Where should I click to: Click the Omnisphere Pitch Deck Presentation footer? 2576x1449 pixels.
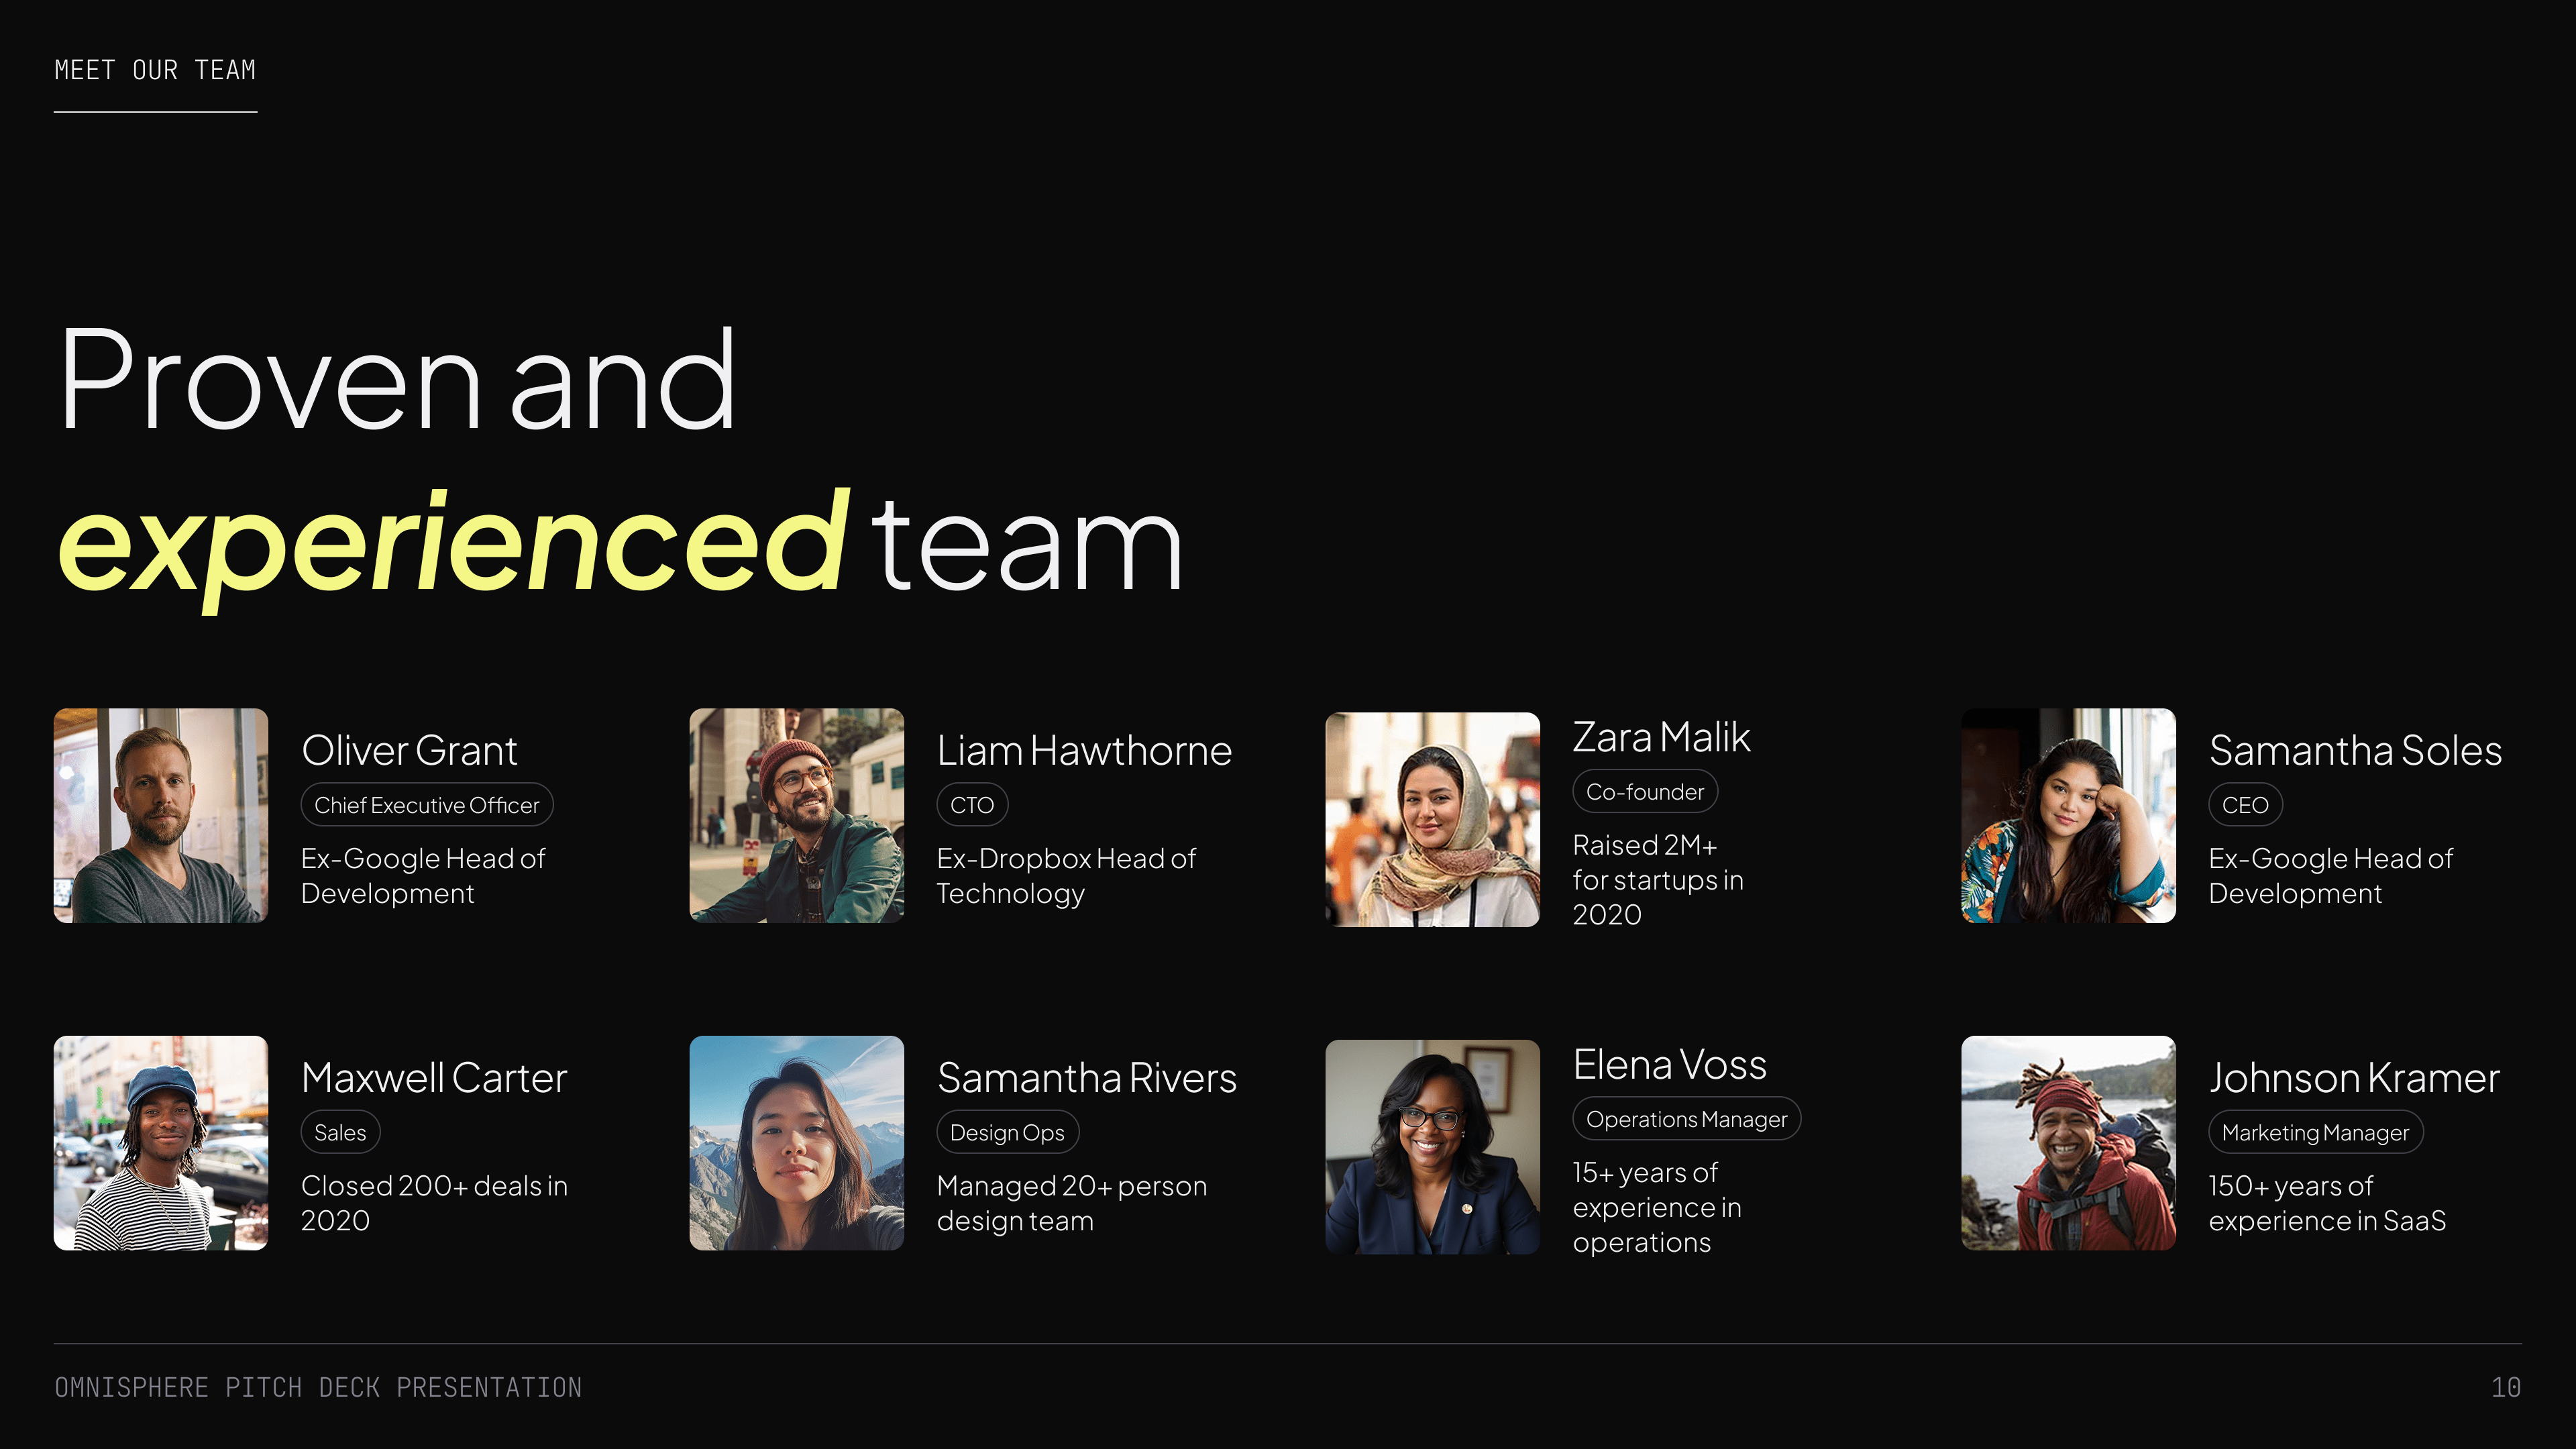tap(318, 1387)
